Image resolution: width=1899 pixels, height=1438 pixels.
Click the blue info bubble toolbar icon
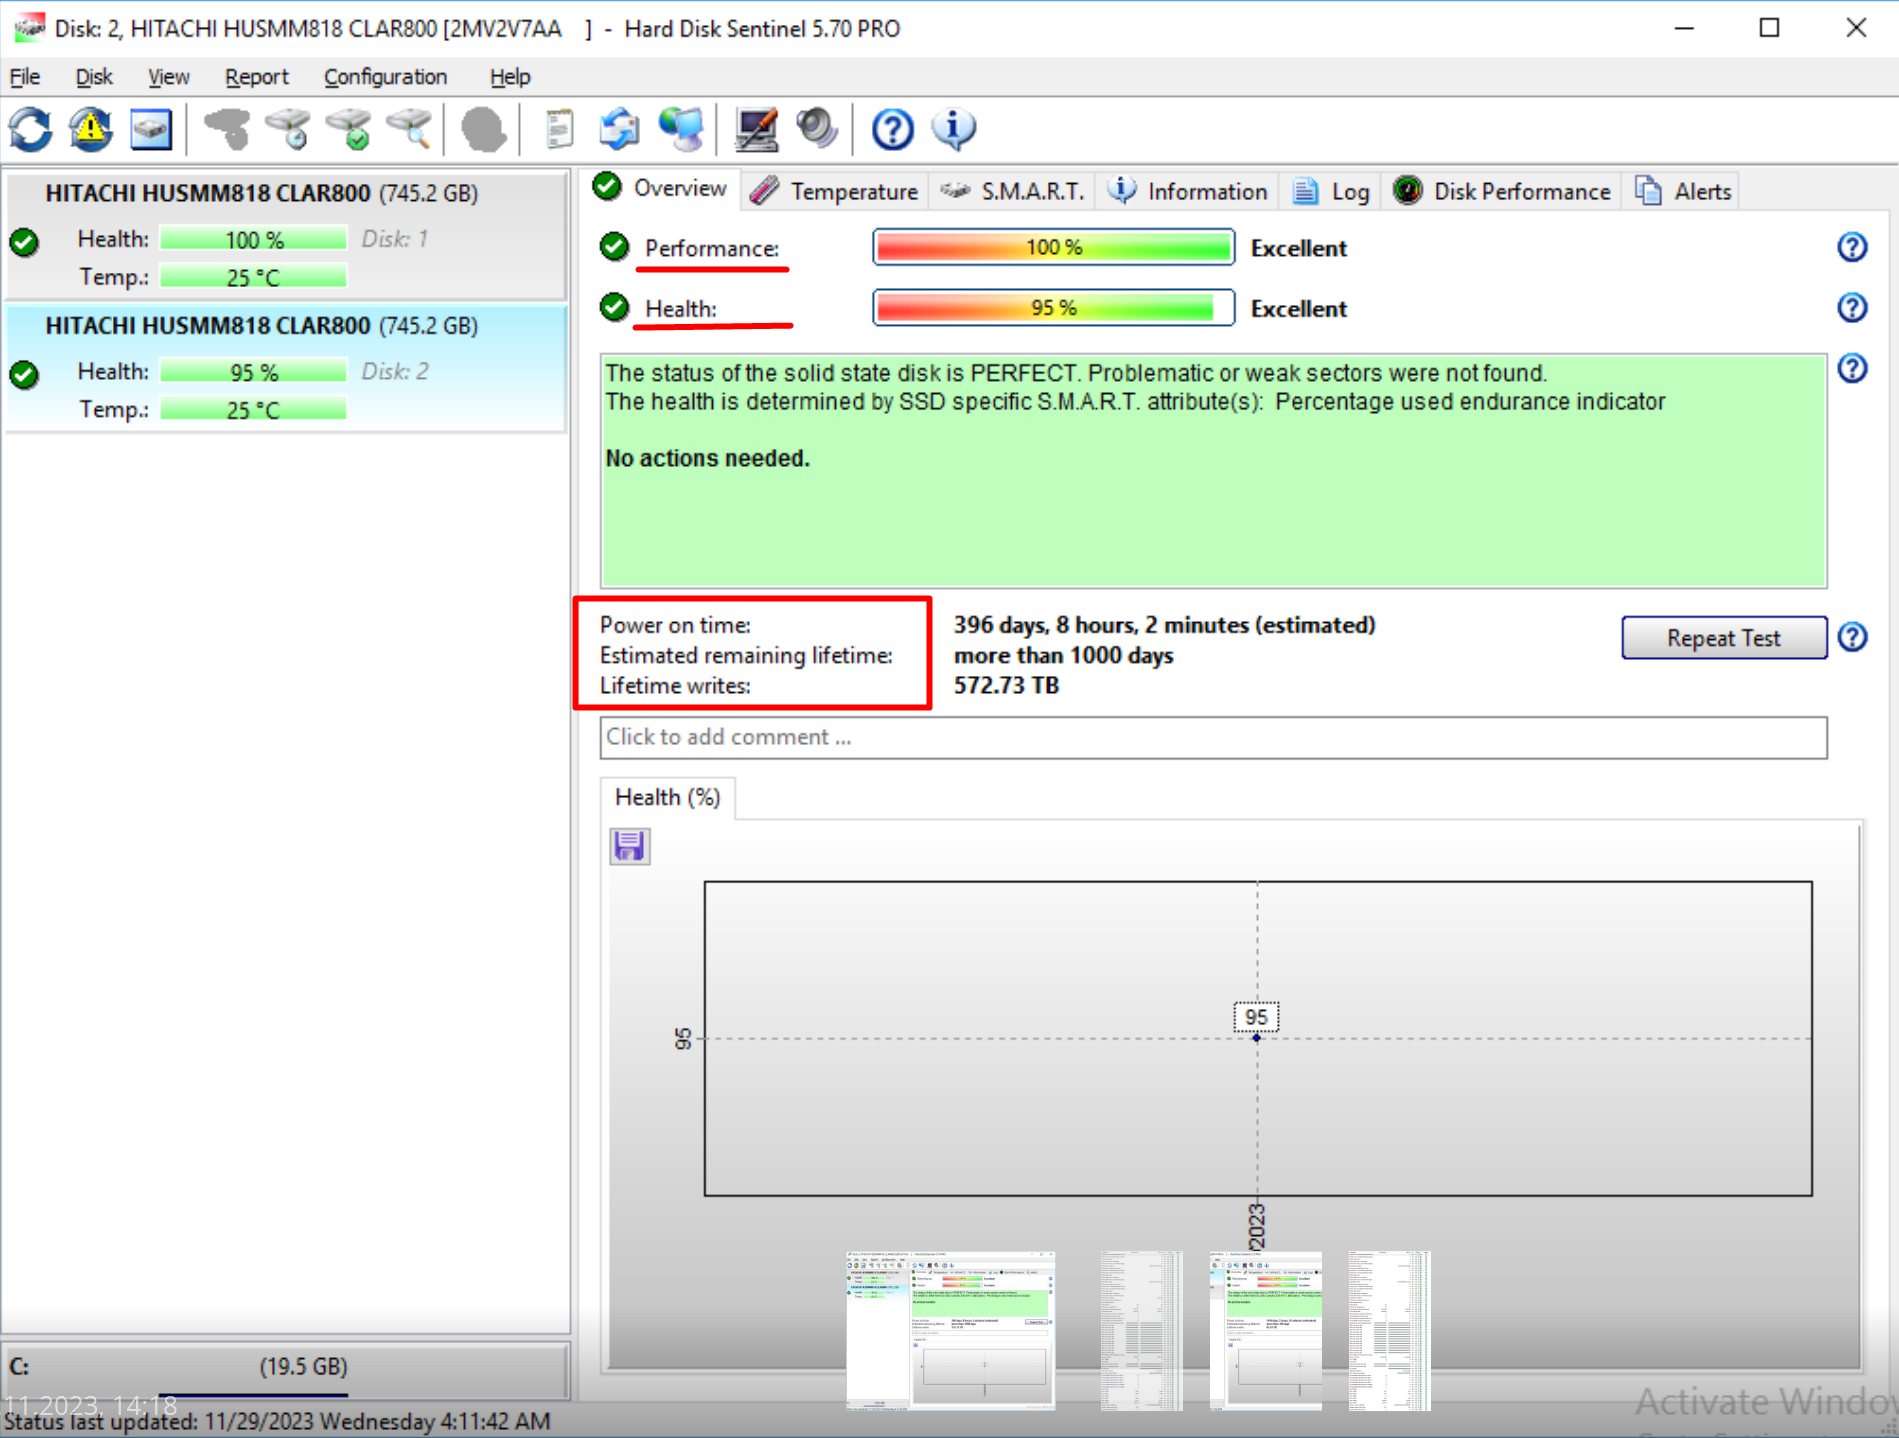pyautogui.click(x=953, y=130)
